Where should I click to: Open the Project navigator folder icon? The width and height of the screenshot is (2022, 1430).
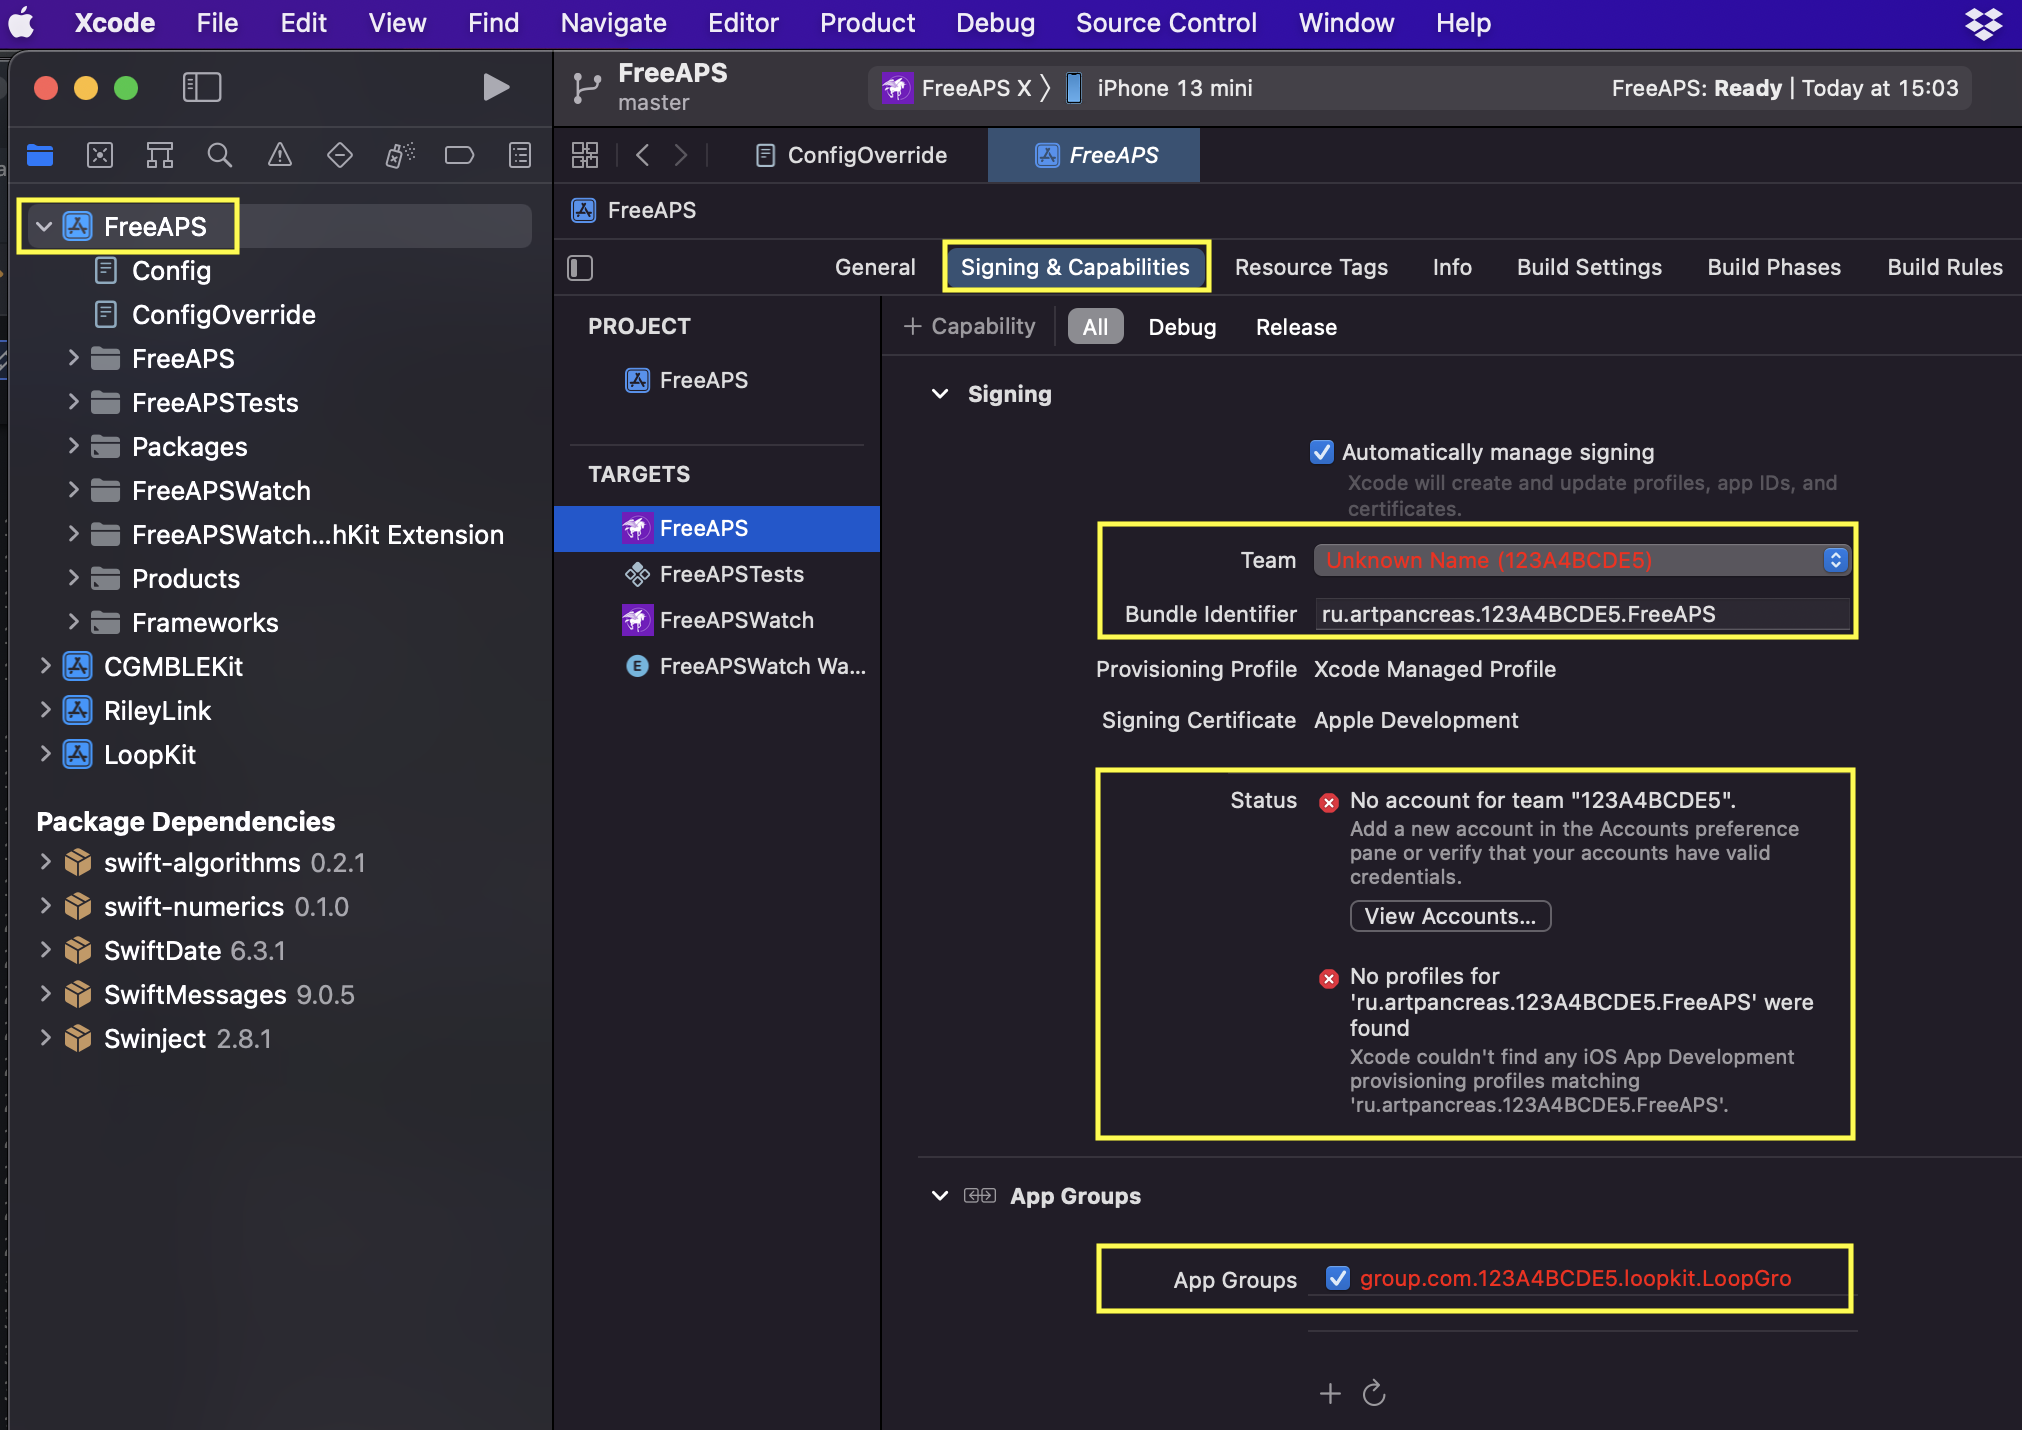pos(40,155)
